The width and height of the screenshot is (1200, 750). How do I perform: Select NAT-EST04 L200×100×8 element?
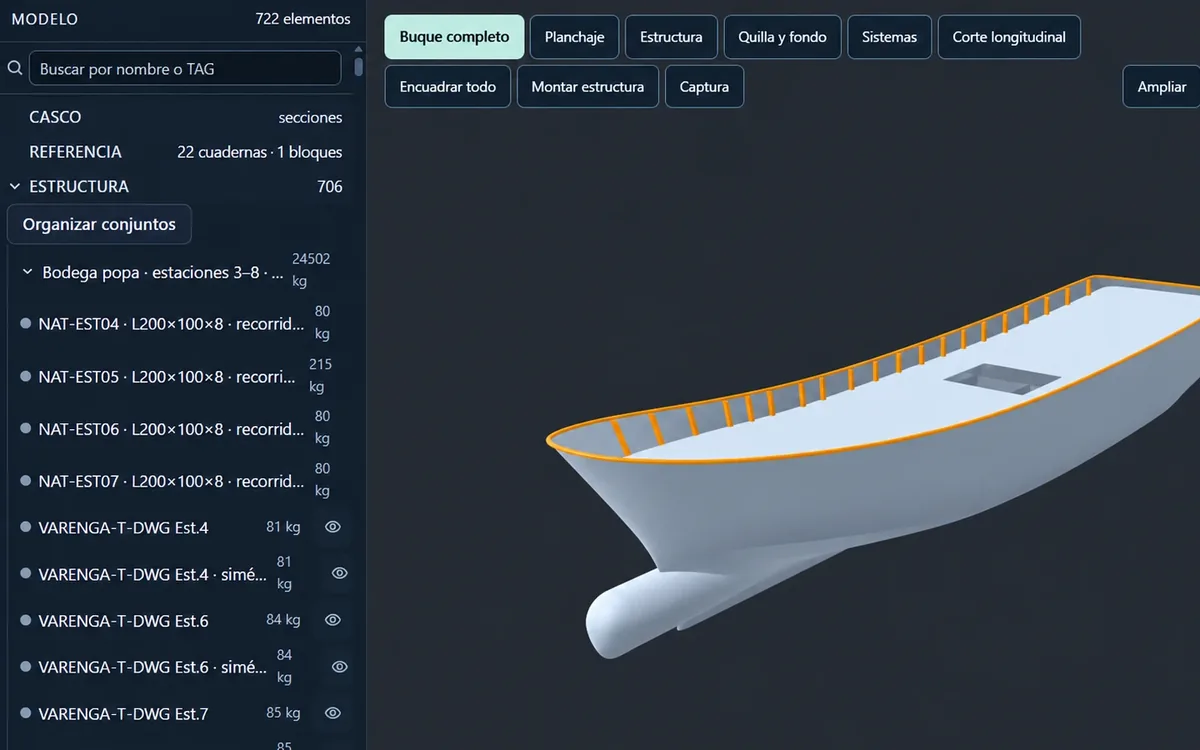tap(170, 324)
